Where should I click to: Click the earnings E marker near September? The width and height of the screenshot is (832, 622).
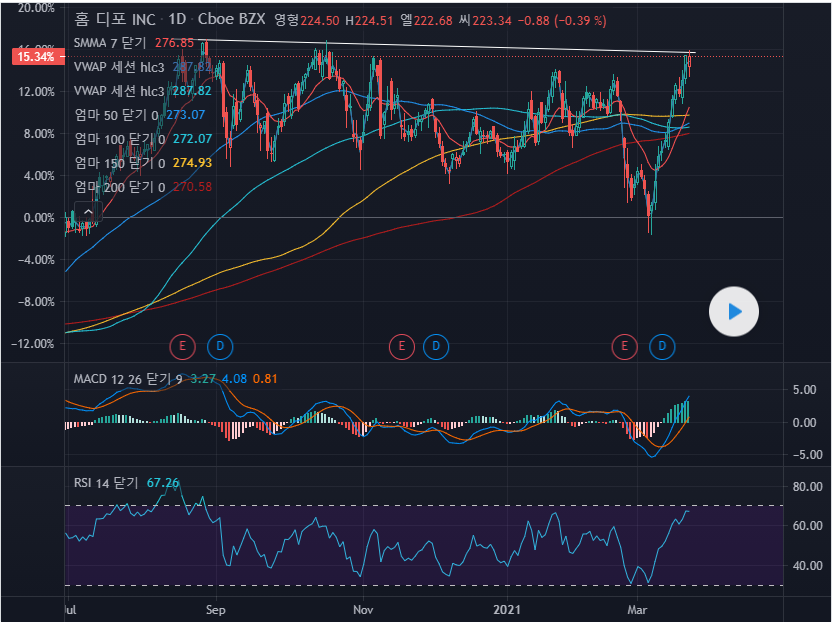pyautogui.click(x=183, y=347)
